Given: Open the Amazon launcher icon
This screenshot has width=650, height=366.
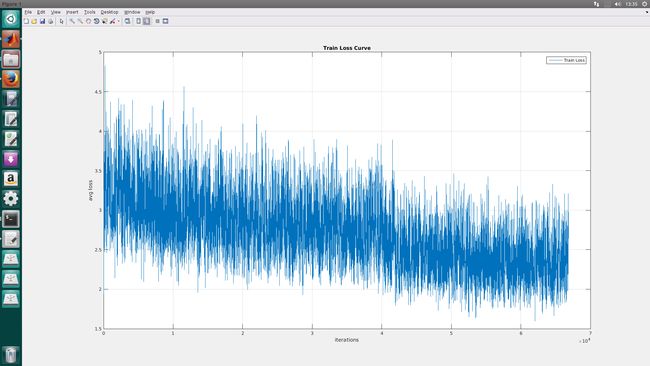Looking at the screenshot, I should click(11, 179).
